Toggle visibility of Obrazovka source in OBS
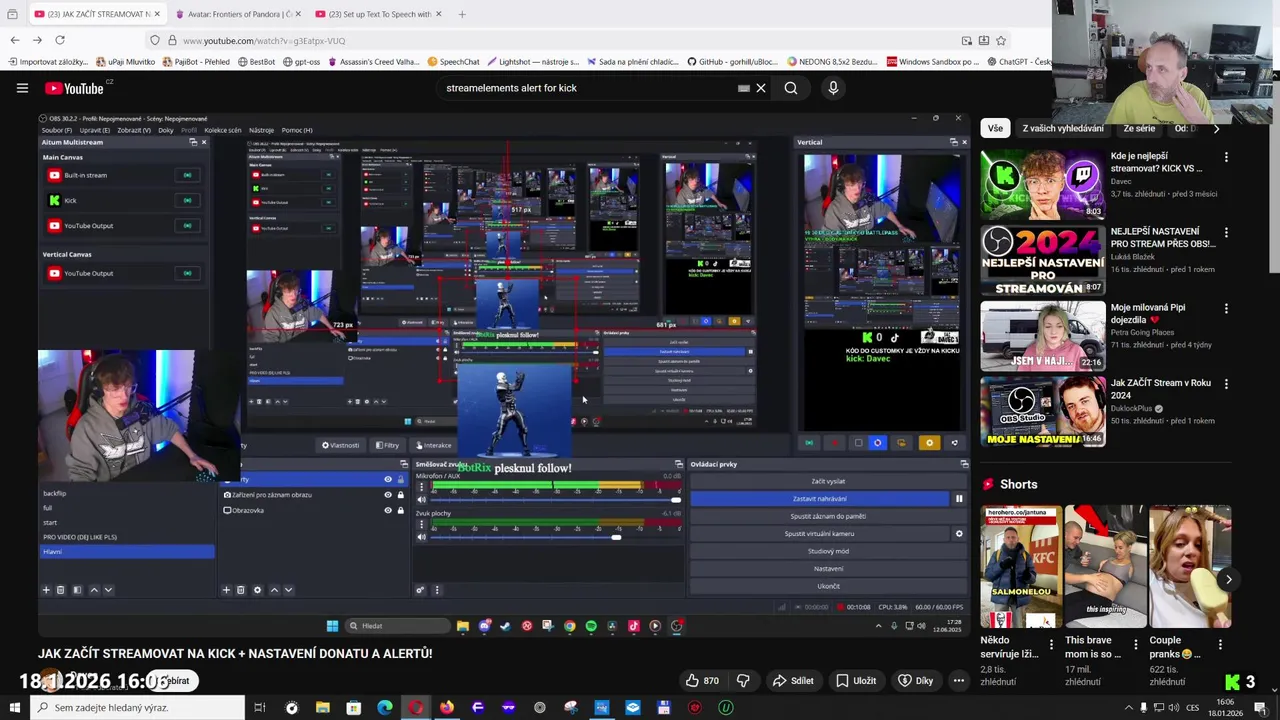1280x720 pixels. pyautogui.click(x=388, y=510)
